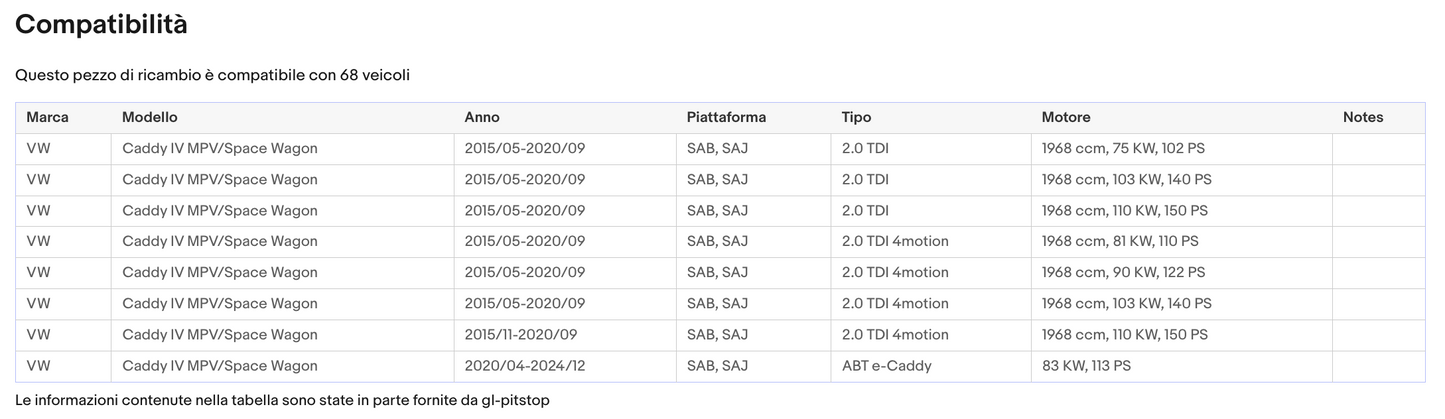Viewport: 1445px width, 419px height.
Task: Click the Notes column header
Action: (x=1363, y=118)
